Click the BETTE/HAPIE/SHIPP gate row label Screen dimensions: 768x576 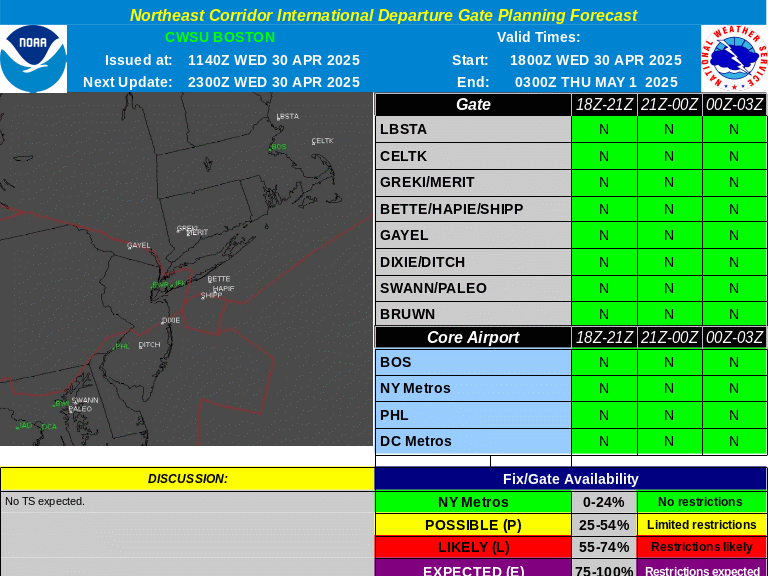pyautogui.click(x=473, y=209)
